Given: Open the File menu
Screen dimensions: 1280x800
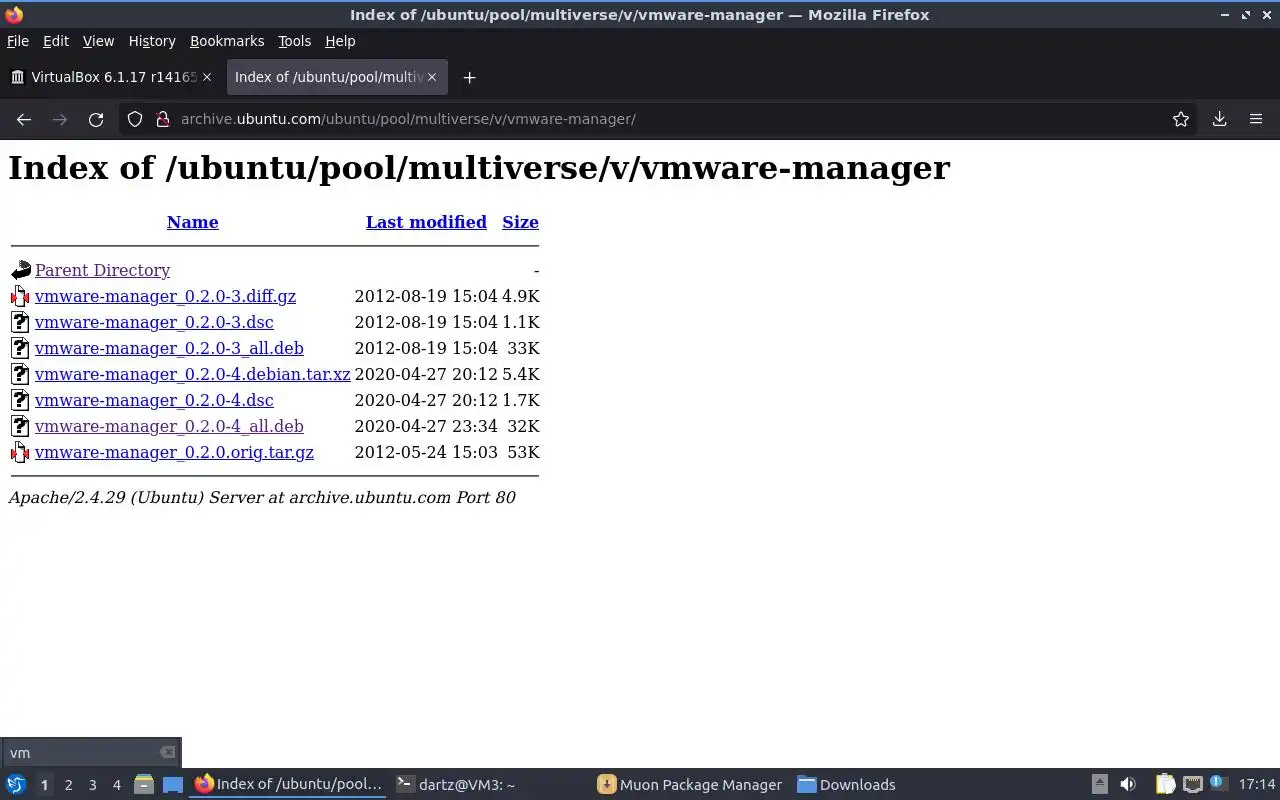Looking at the screenshot, I should click(x=18, y=41).
